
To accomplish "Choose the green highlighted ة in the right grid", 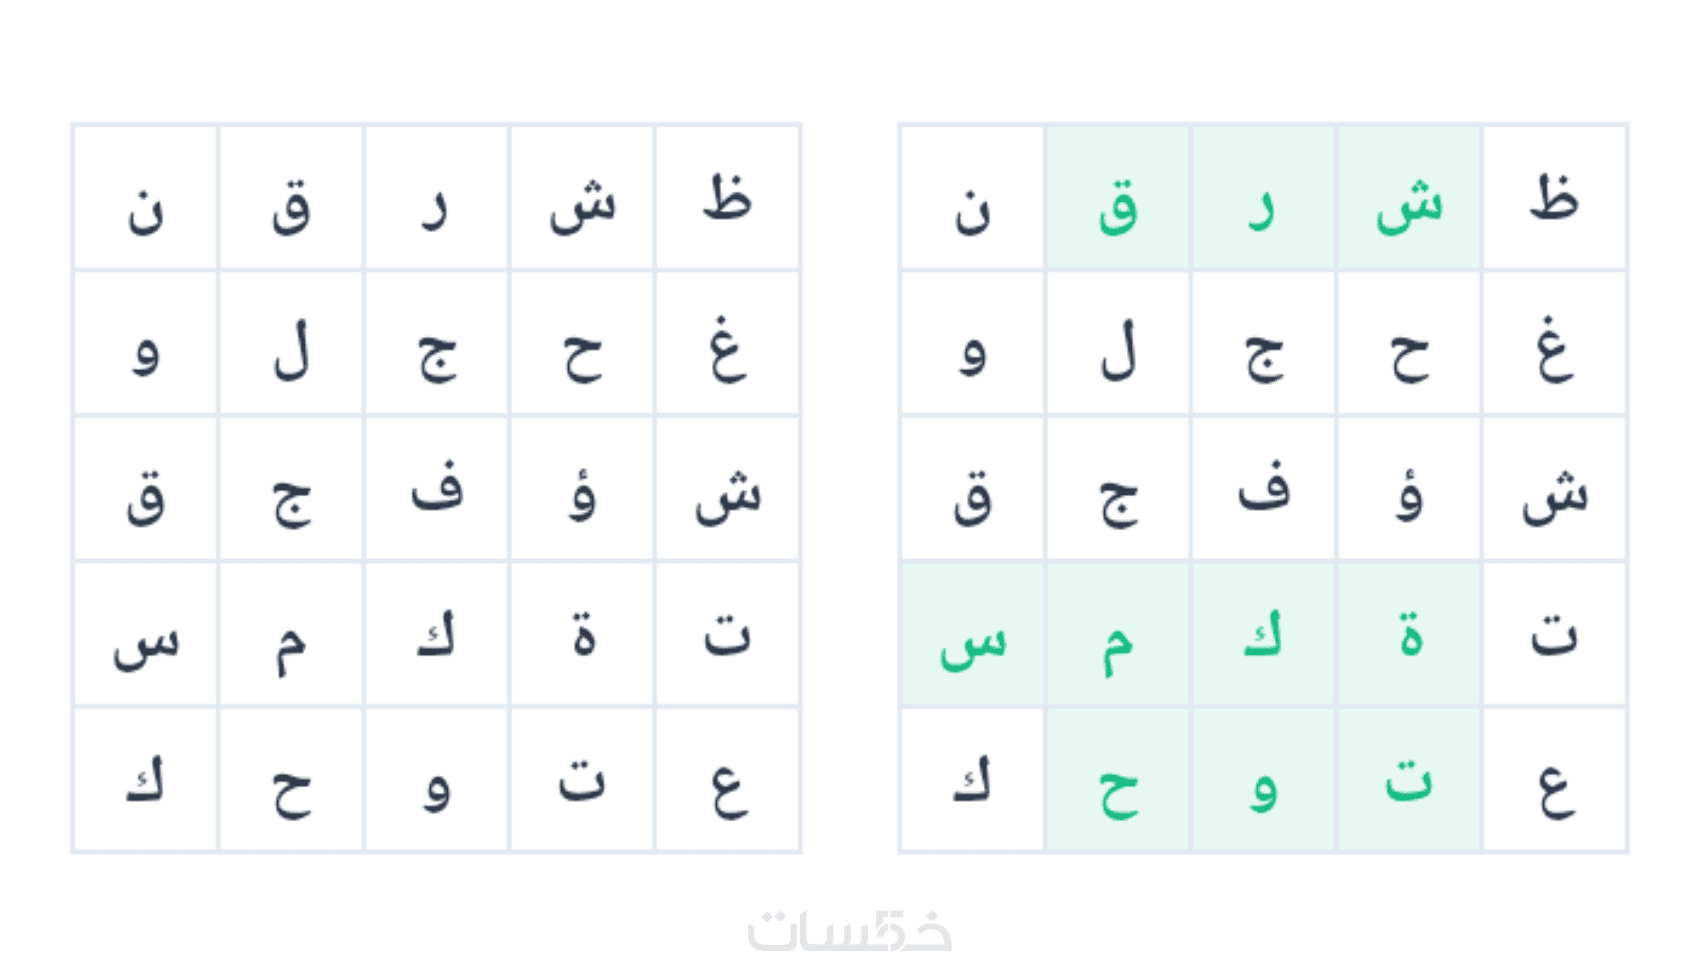I will 1409,634.
